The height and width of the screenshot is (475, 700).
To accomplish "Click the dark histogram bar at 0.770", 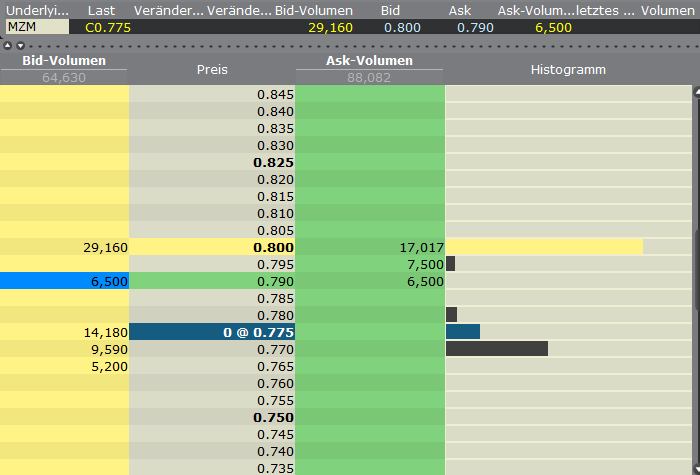I will pos(496,349).
